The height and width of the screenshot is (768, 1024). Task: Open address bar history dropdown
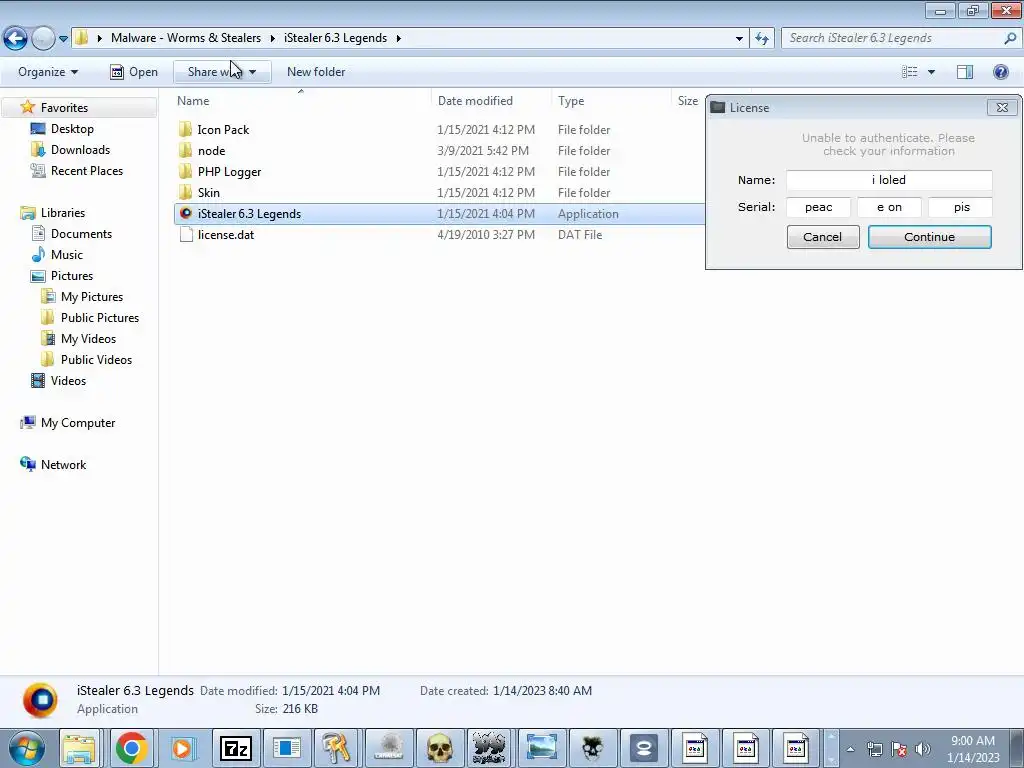coord(739,39)
